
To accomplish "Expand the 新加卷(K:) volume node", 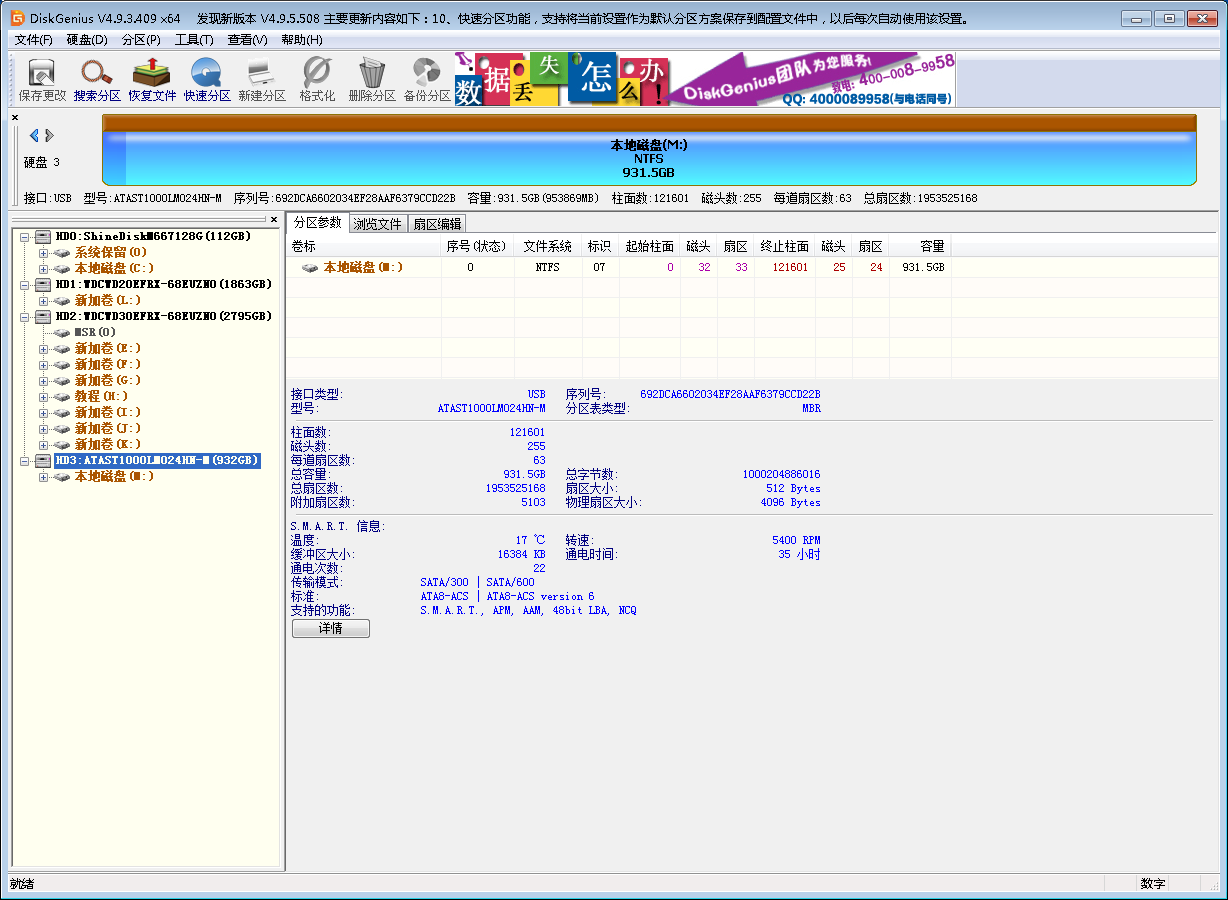I will point(43,444).
